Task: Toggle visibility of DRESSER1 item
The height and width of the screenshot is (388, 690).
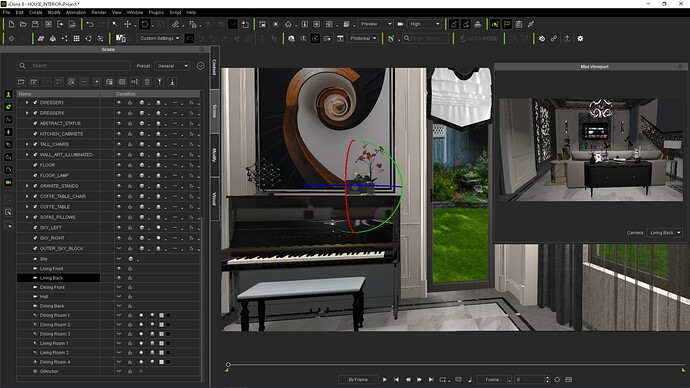Action: 119,102
